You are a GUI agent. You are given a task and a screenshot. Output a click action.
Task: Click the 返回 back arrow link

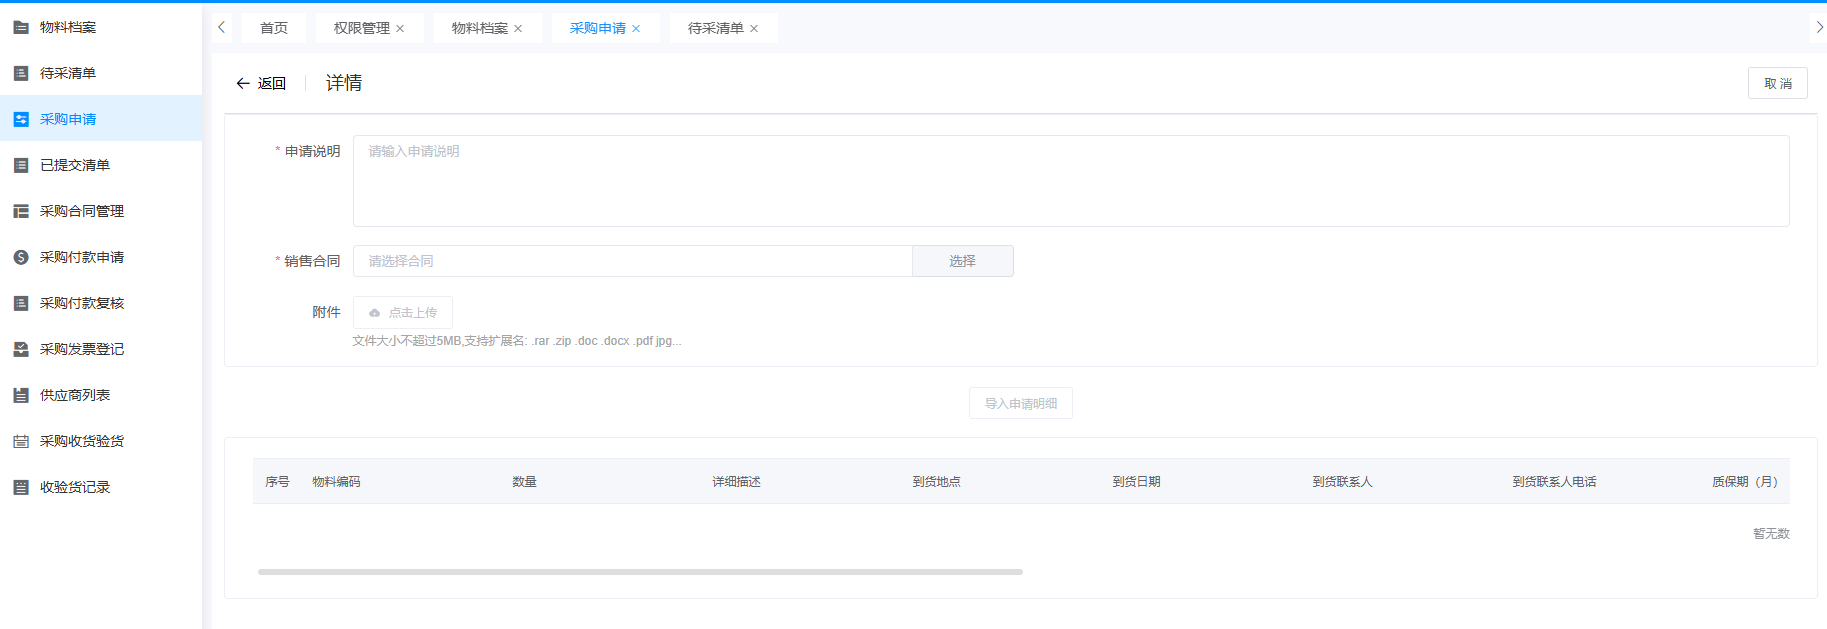pos(260,83)
